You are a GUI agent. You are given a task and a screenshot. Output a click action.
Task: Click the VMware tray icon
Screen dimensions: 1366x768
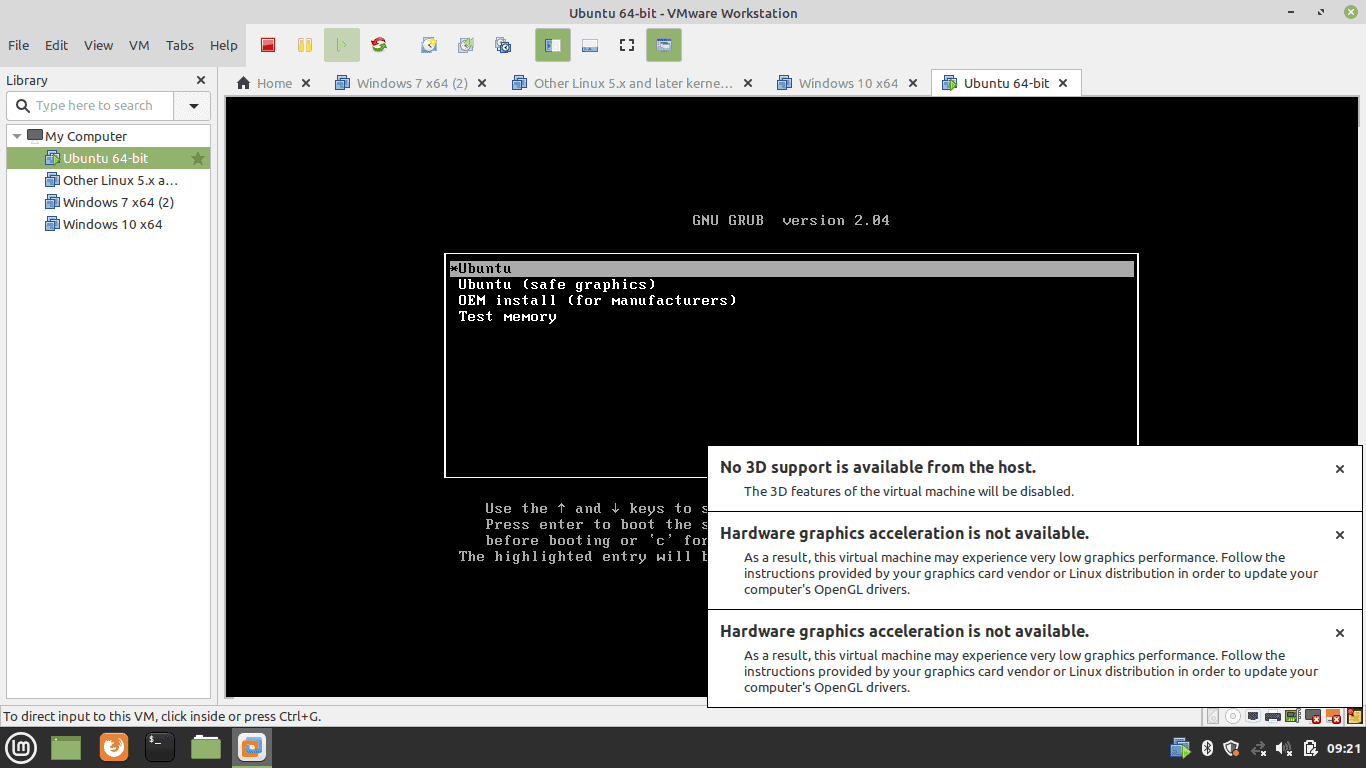[1181, 748]
